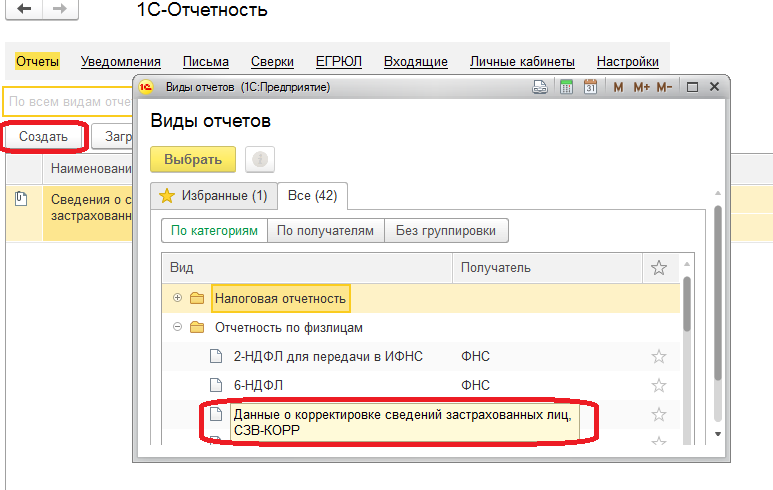773x490 pixels.
Task: Click the M memory button
Action: pos(618,87)
